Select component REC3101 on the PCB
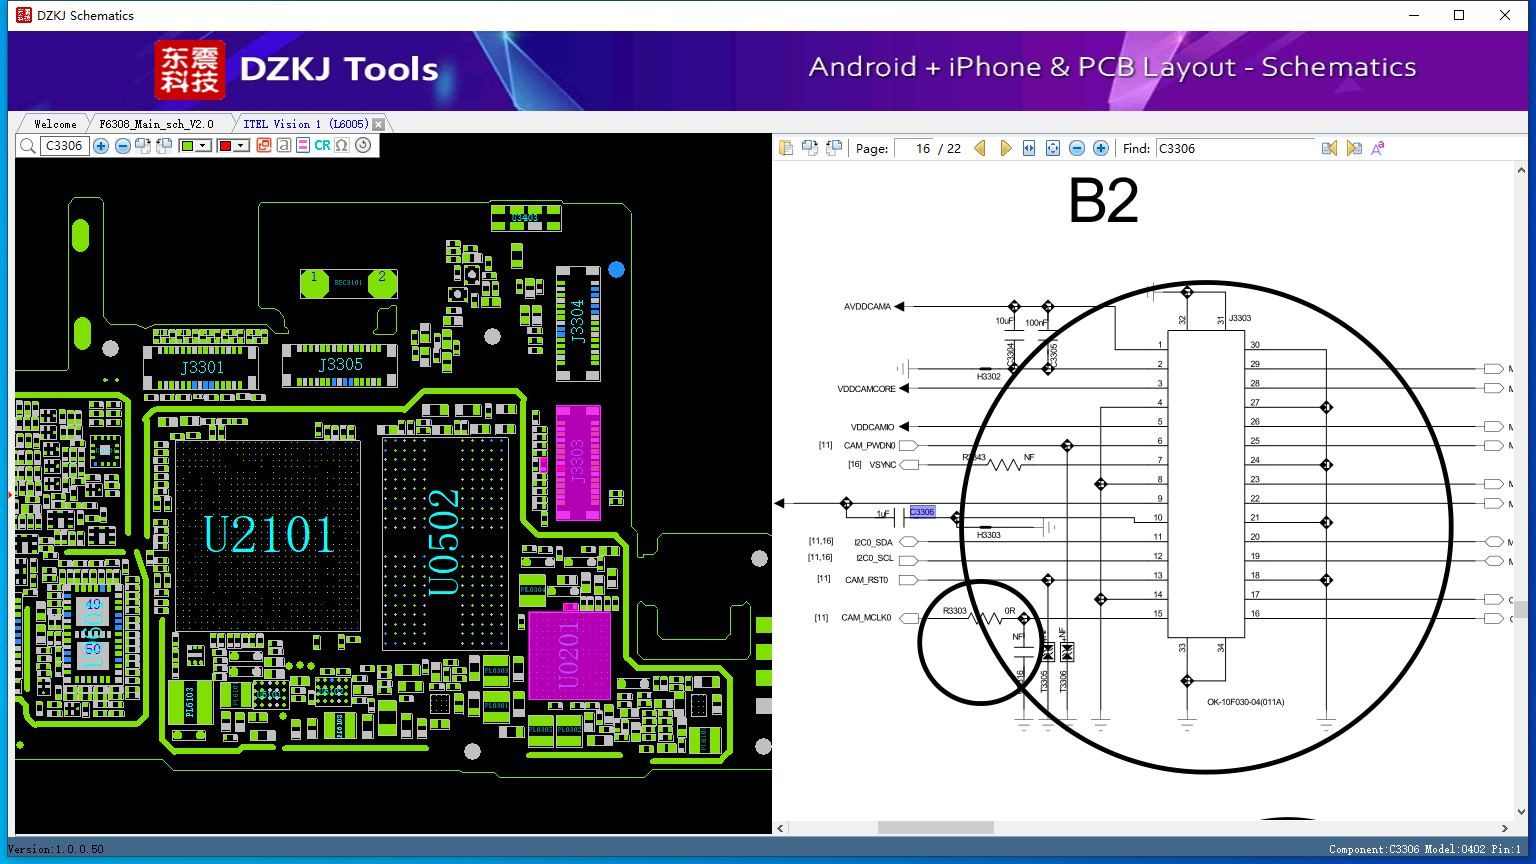The image size is (1536, 864). 348,283
